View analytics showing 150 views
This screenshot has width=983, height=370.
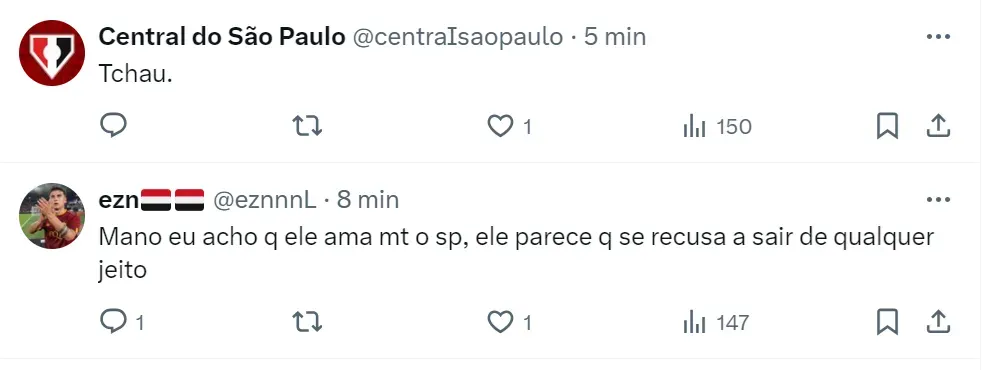[x=717, y=127]
